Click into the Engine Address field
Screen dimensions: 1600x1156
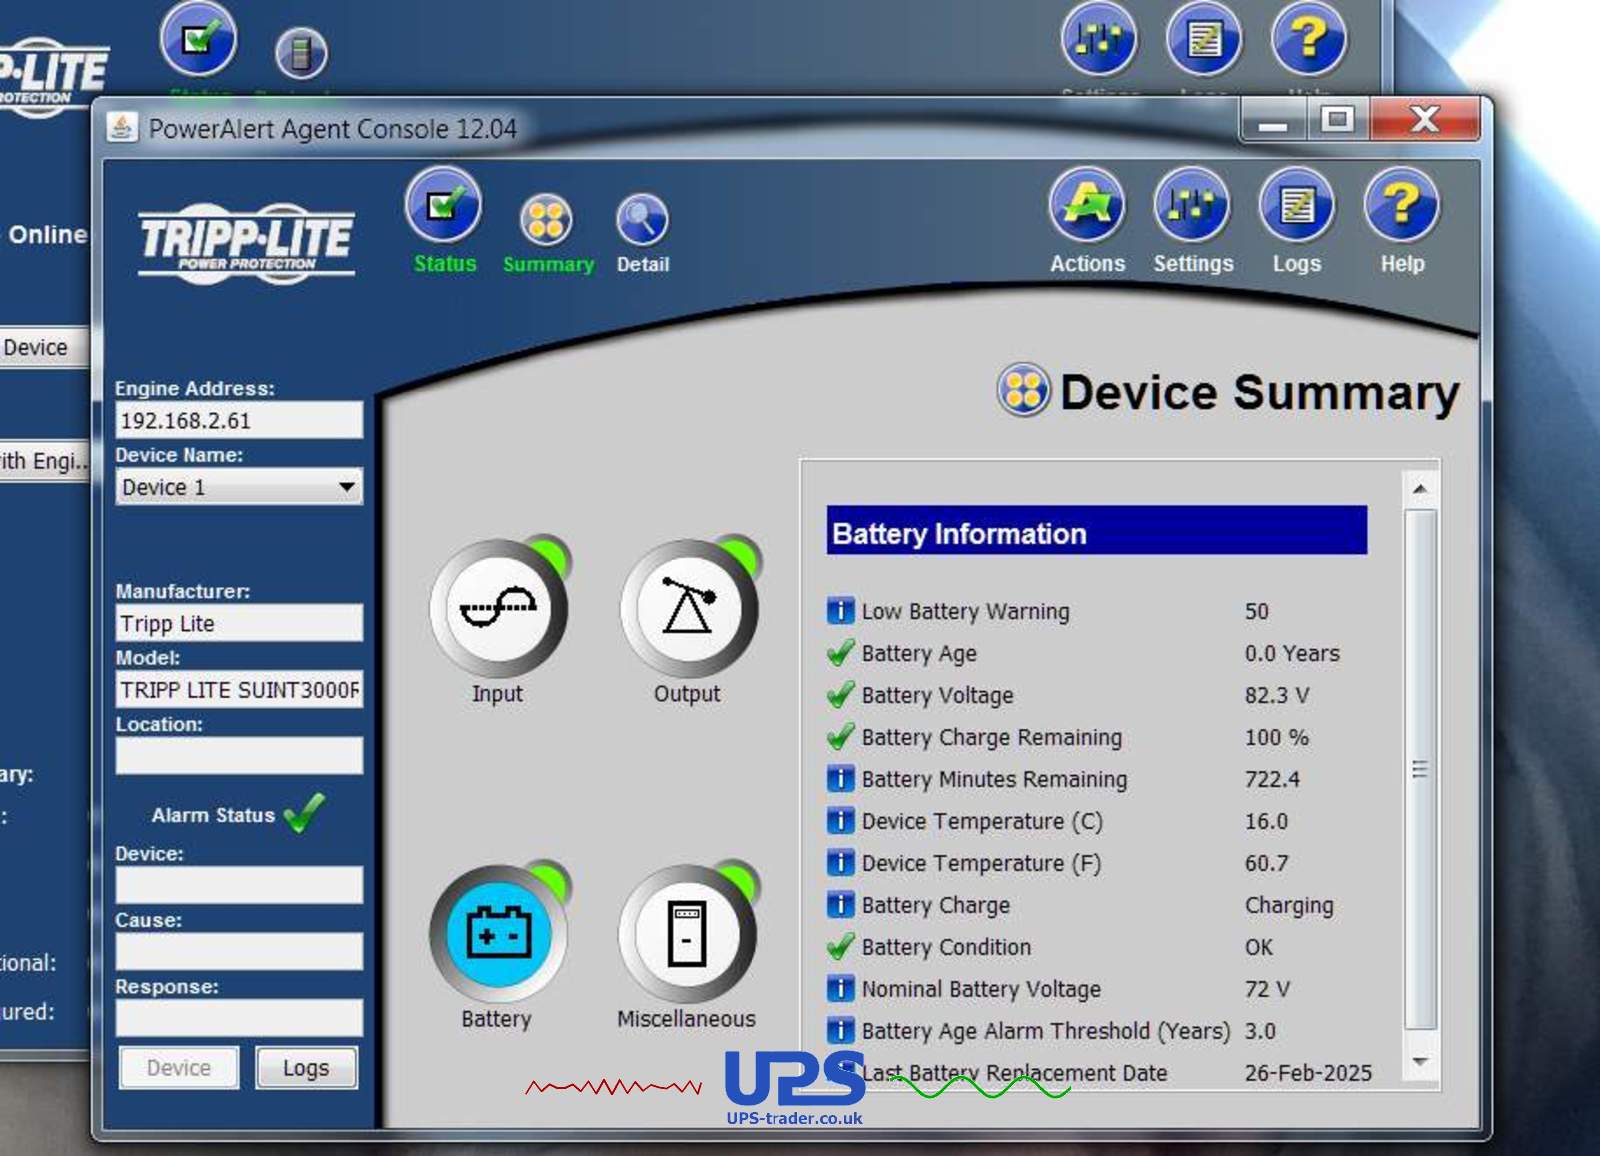point(239,420)
